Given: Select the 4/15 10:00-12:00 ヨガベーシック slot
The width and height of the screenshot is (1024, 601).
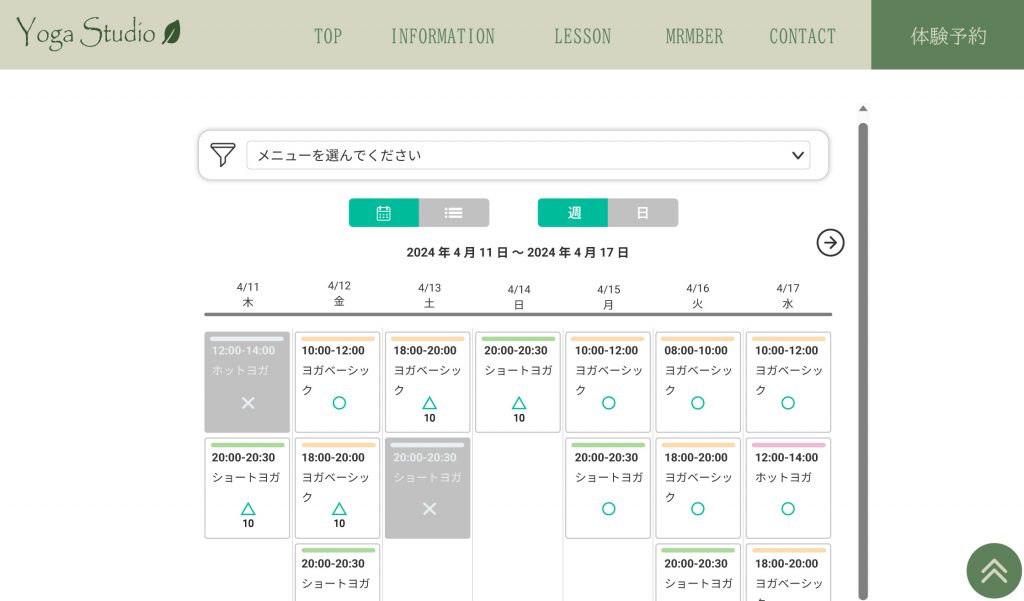Looking at the screenshot, I should click(x=608, y=382).
